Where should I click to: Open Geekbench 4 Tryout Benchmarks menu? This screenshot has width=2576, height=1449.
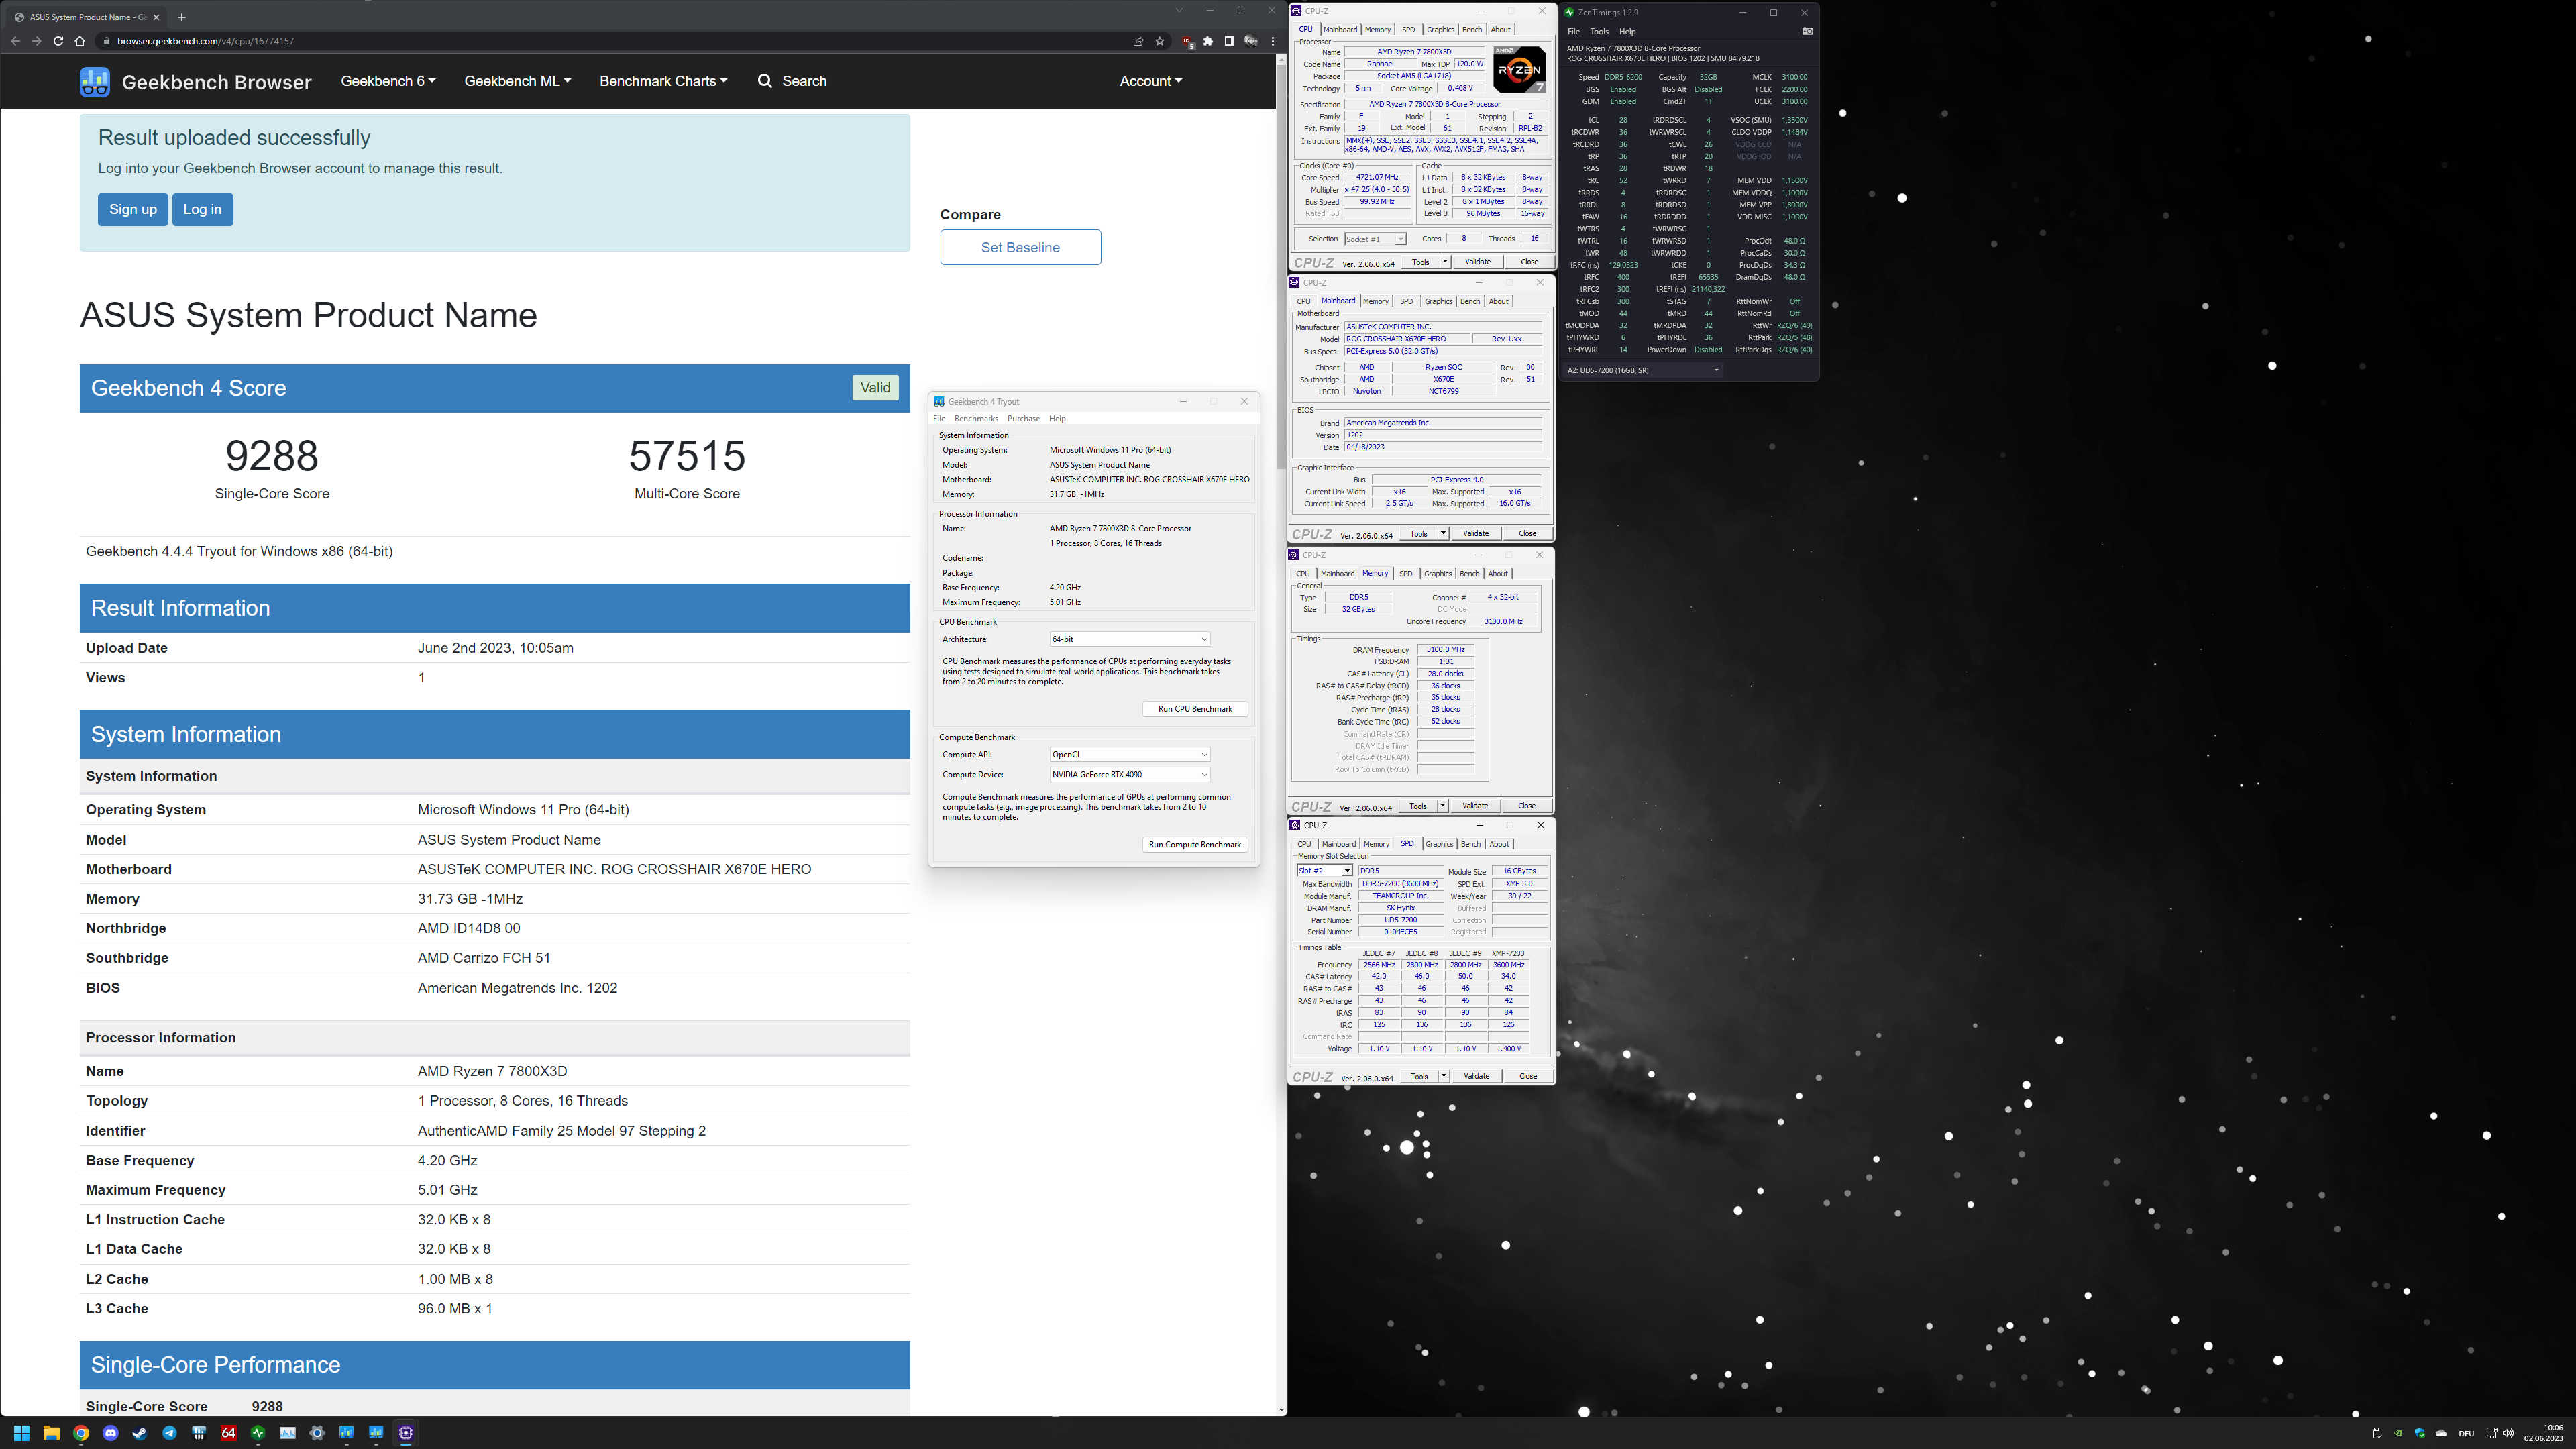[x=976, y=419]
